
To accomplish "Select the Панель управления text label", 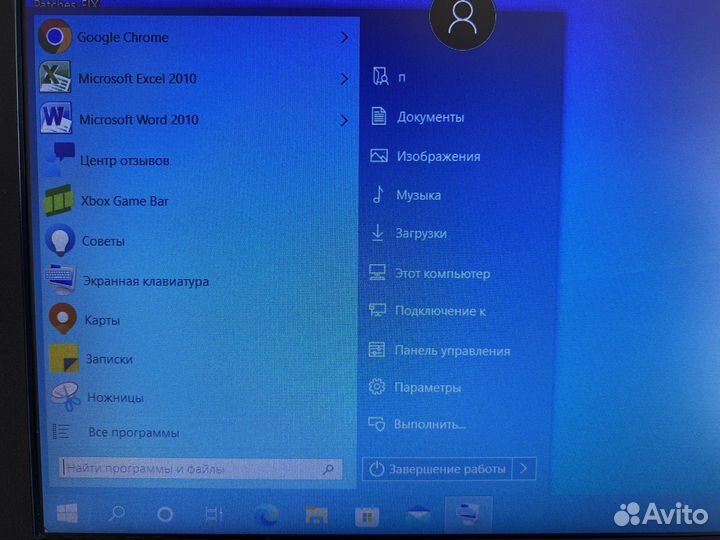I will pyautogui.click(x=452, y=351).
